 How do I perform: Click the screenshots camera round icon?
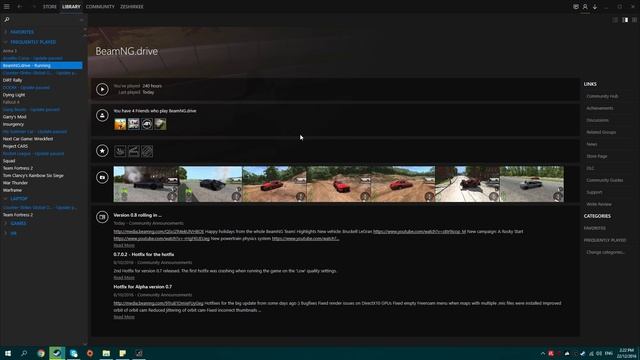[102, 177]
